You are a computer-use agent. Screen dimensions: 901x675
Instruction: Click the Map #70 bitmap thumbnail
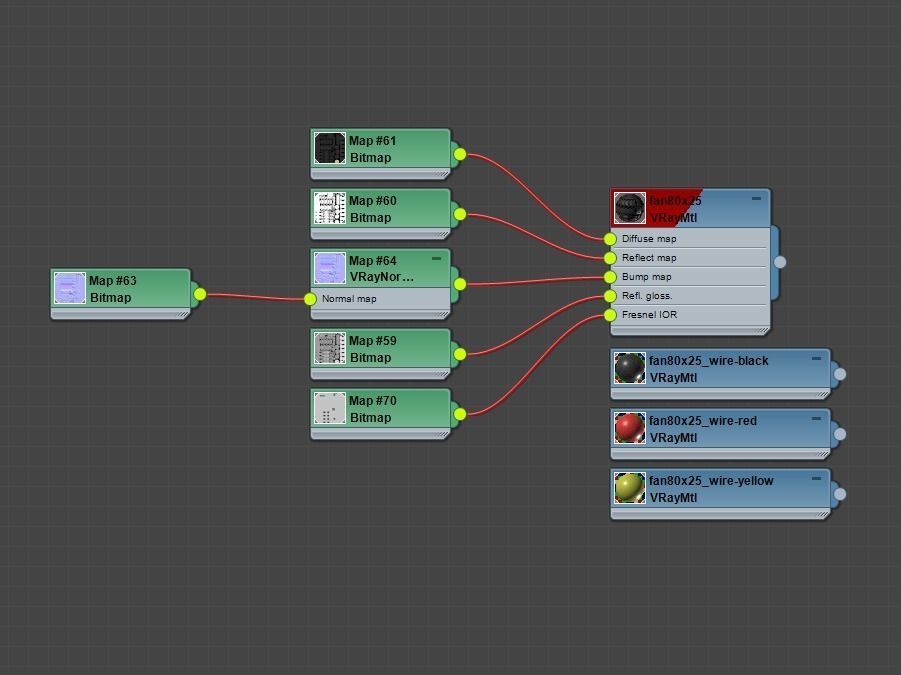330,408
